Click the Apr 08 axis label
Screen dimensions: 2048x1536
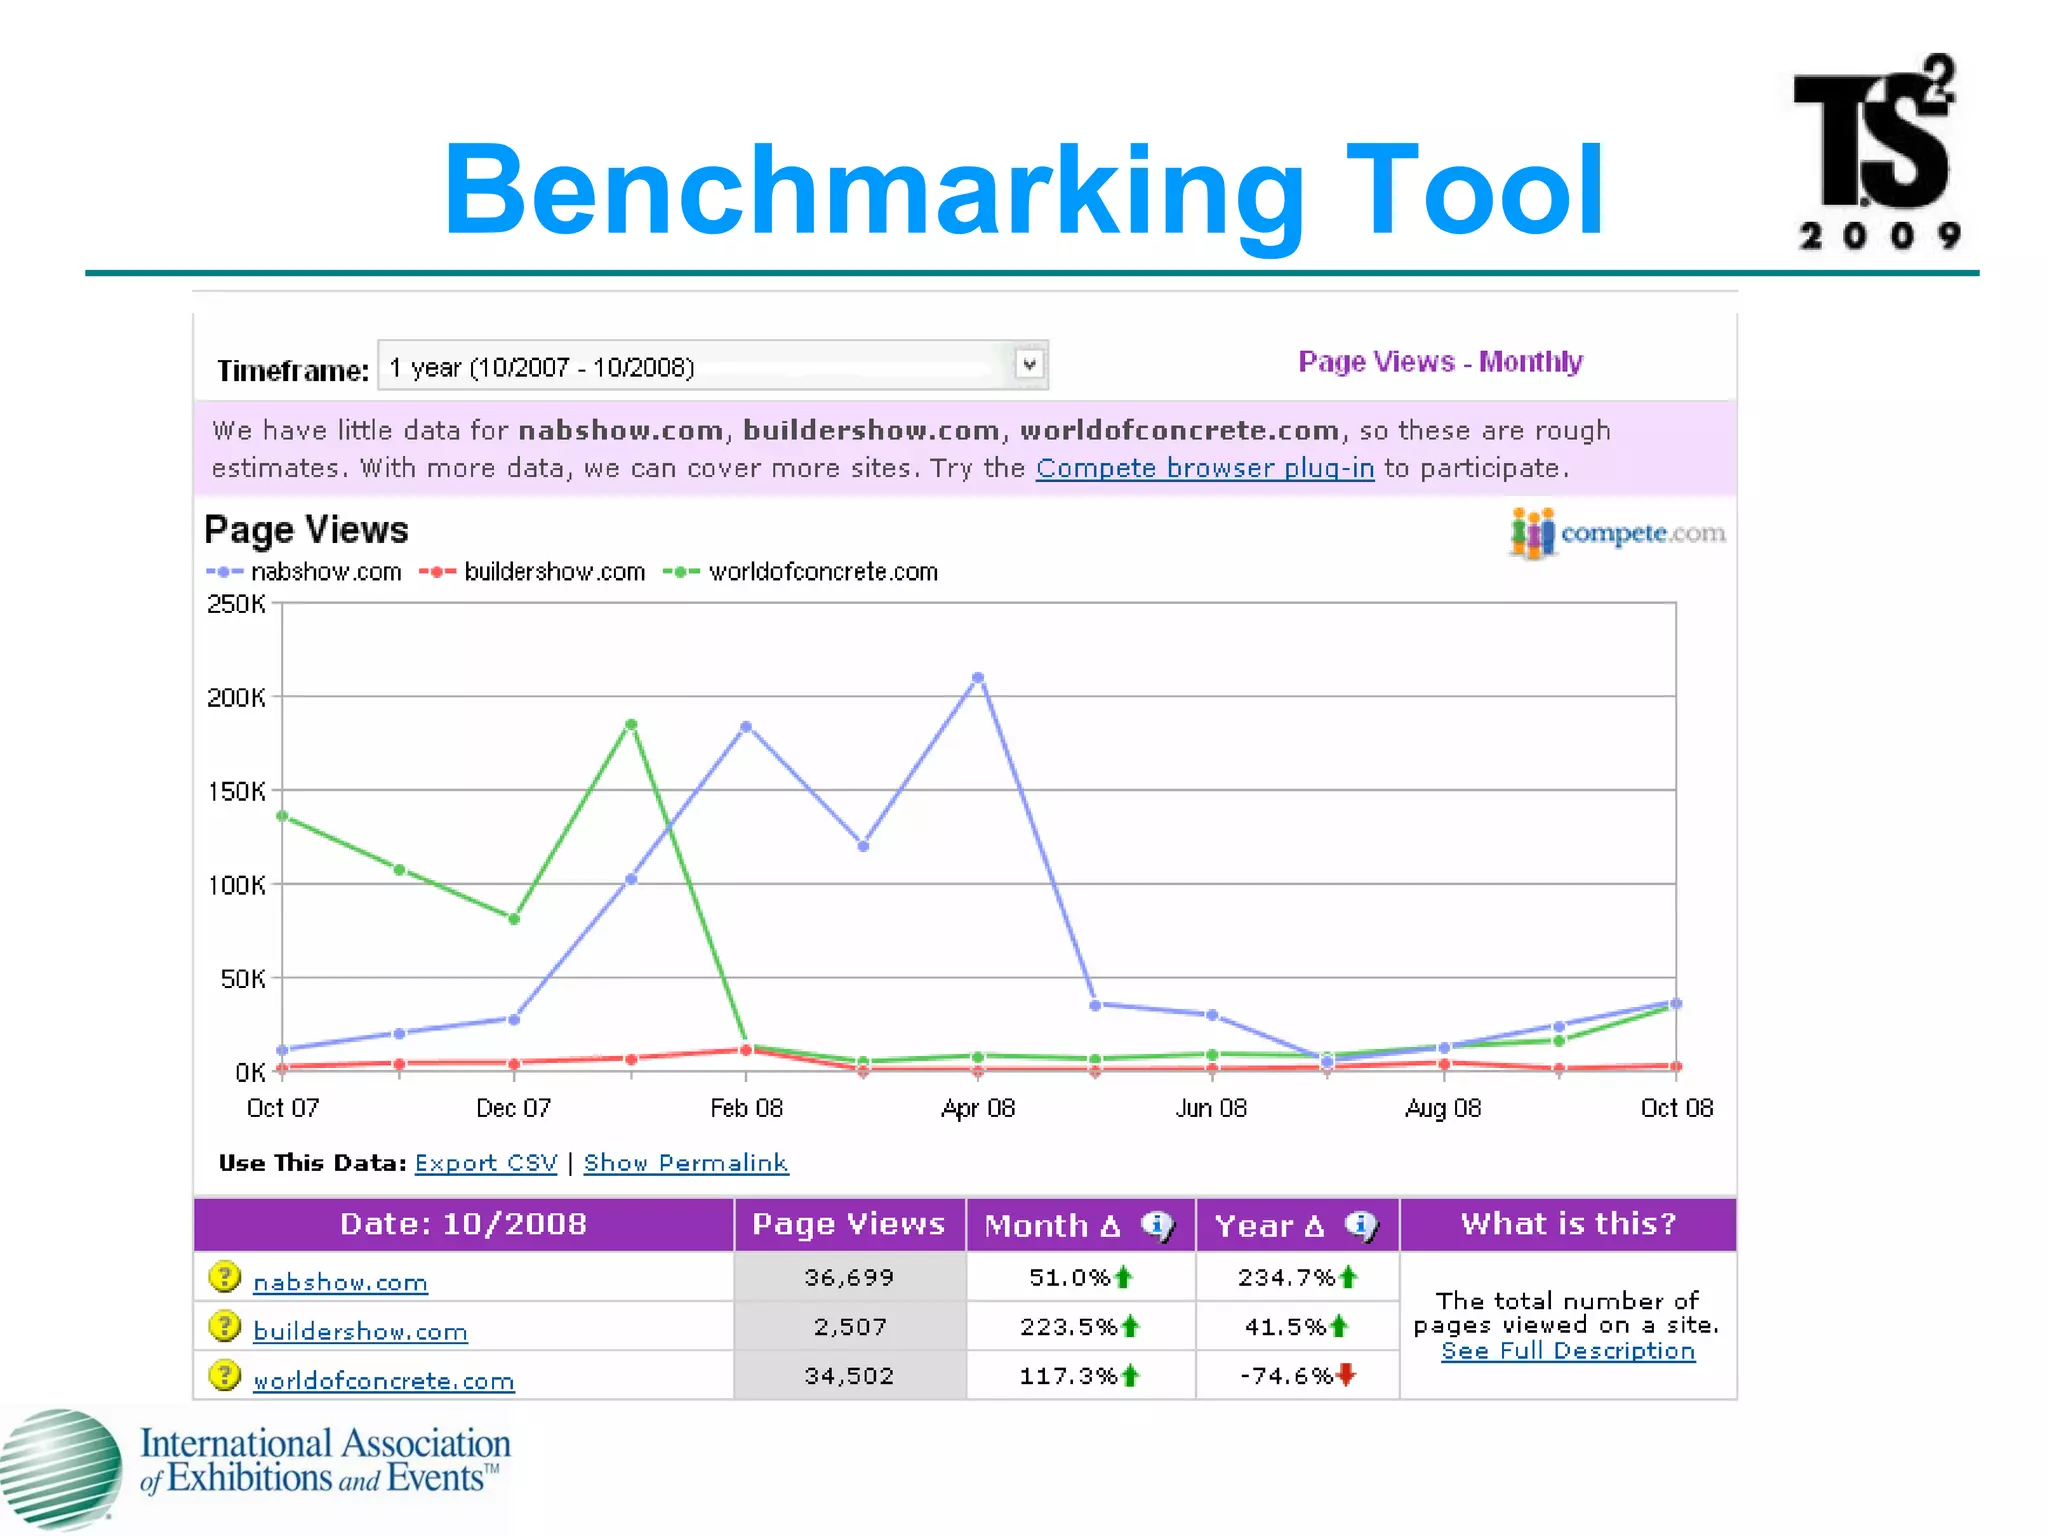click(x=978, y=1108)
